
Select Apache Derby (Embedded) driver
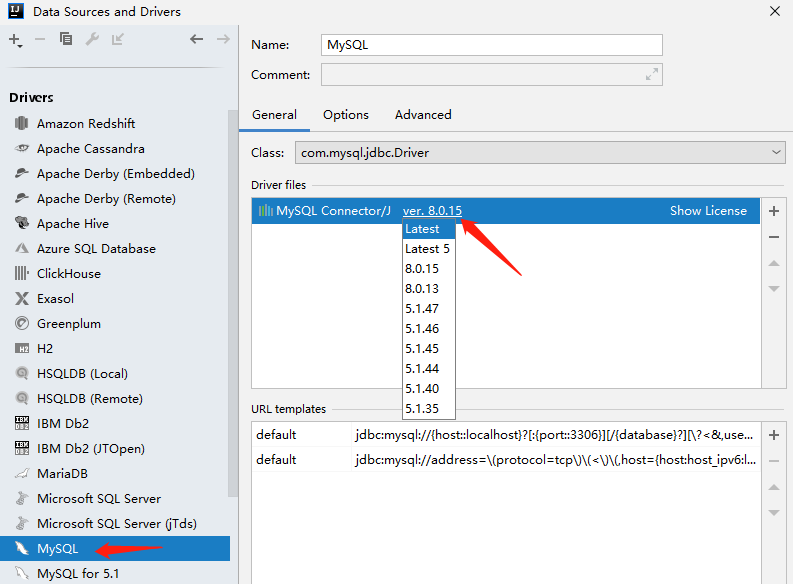115,173
